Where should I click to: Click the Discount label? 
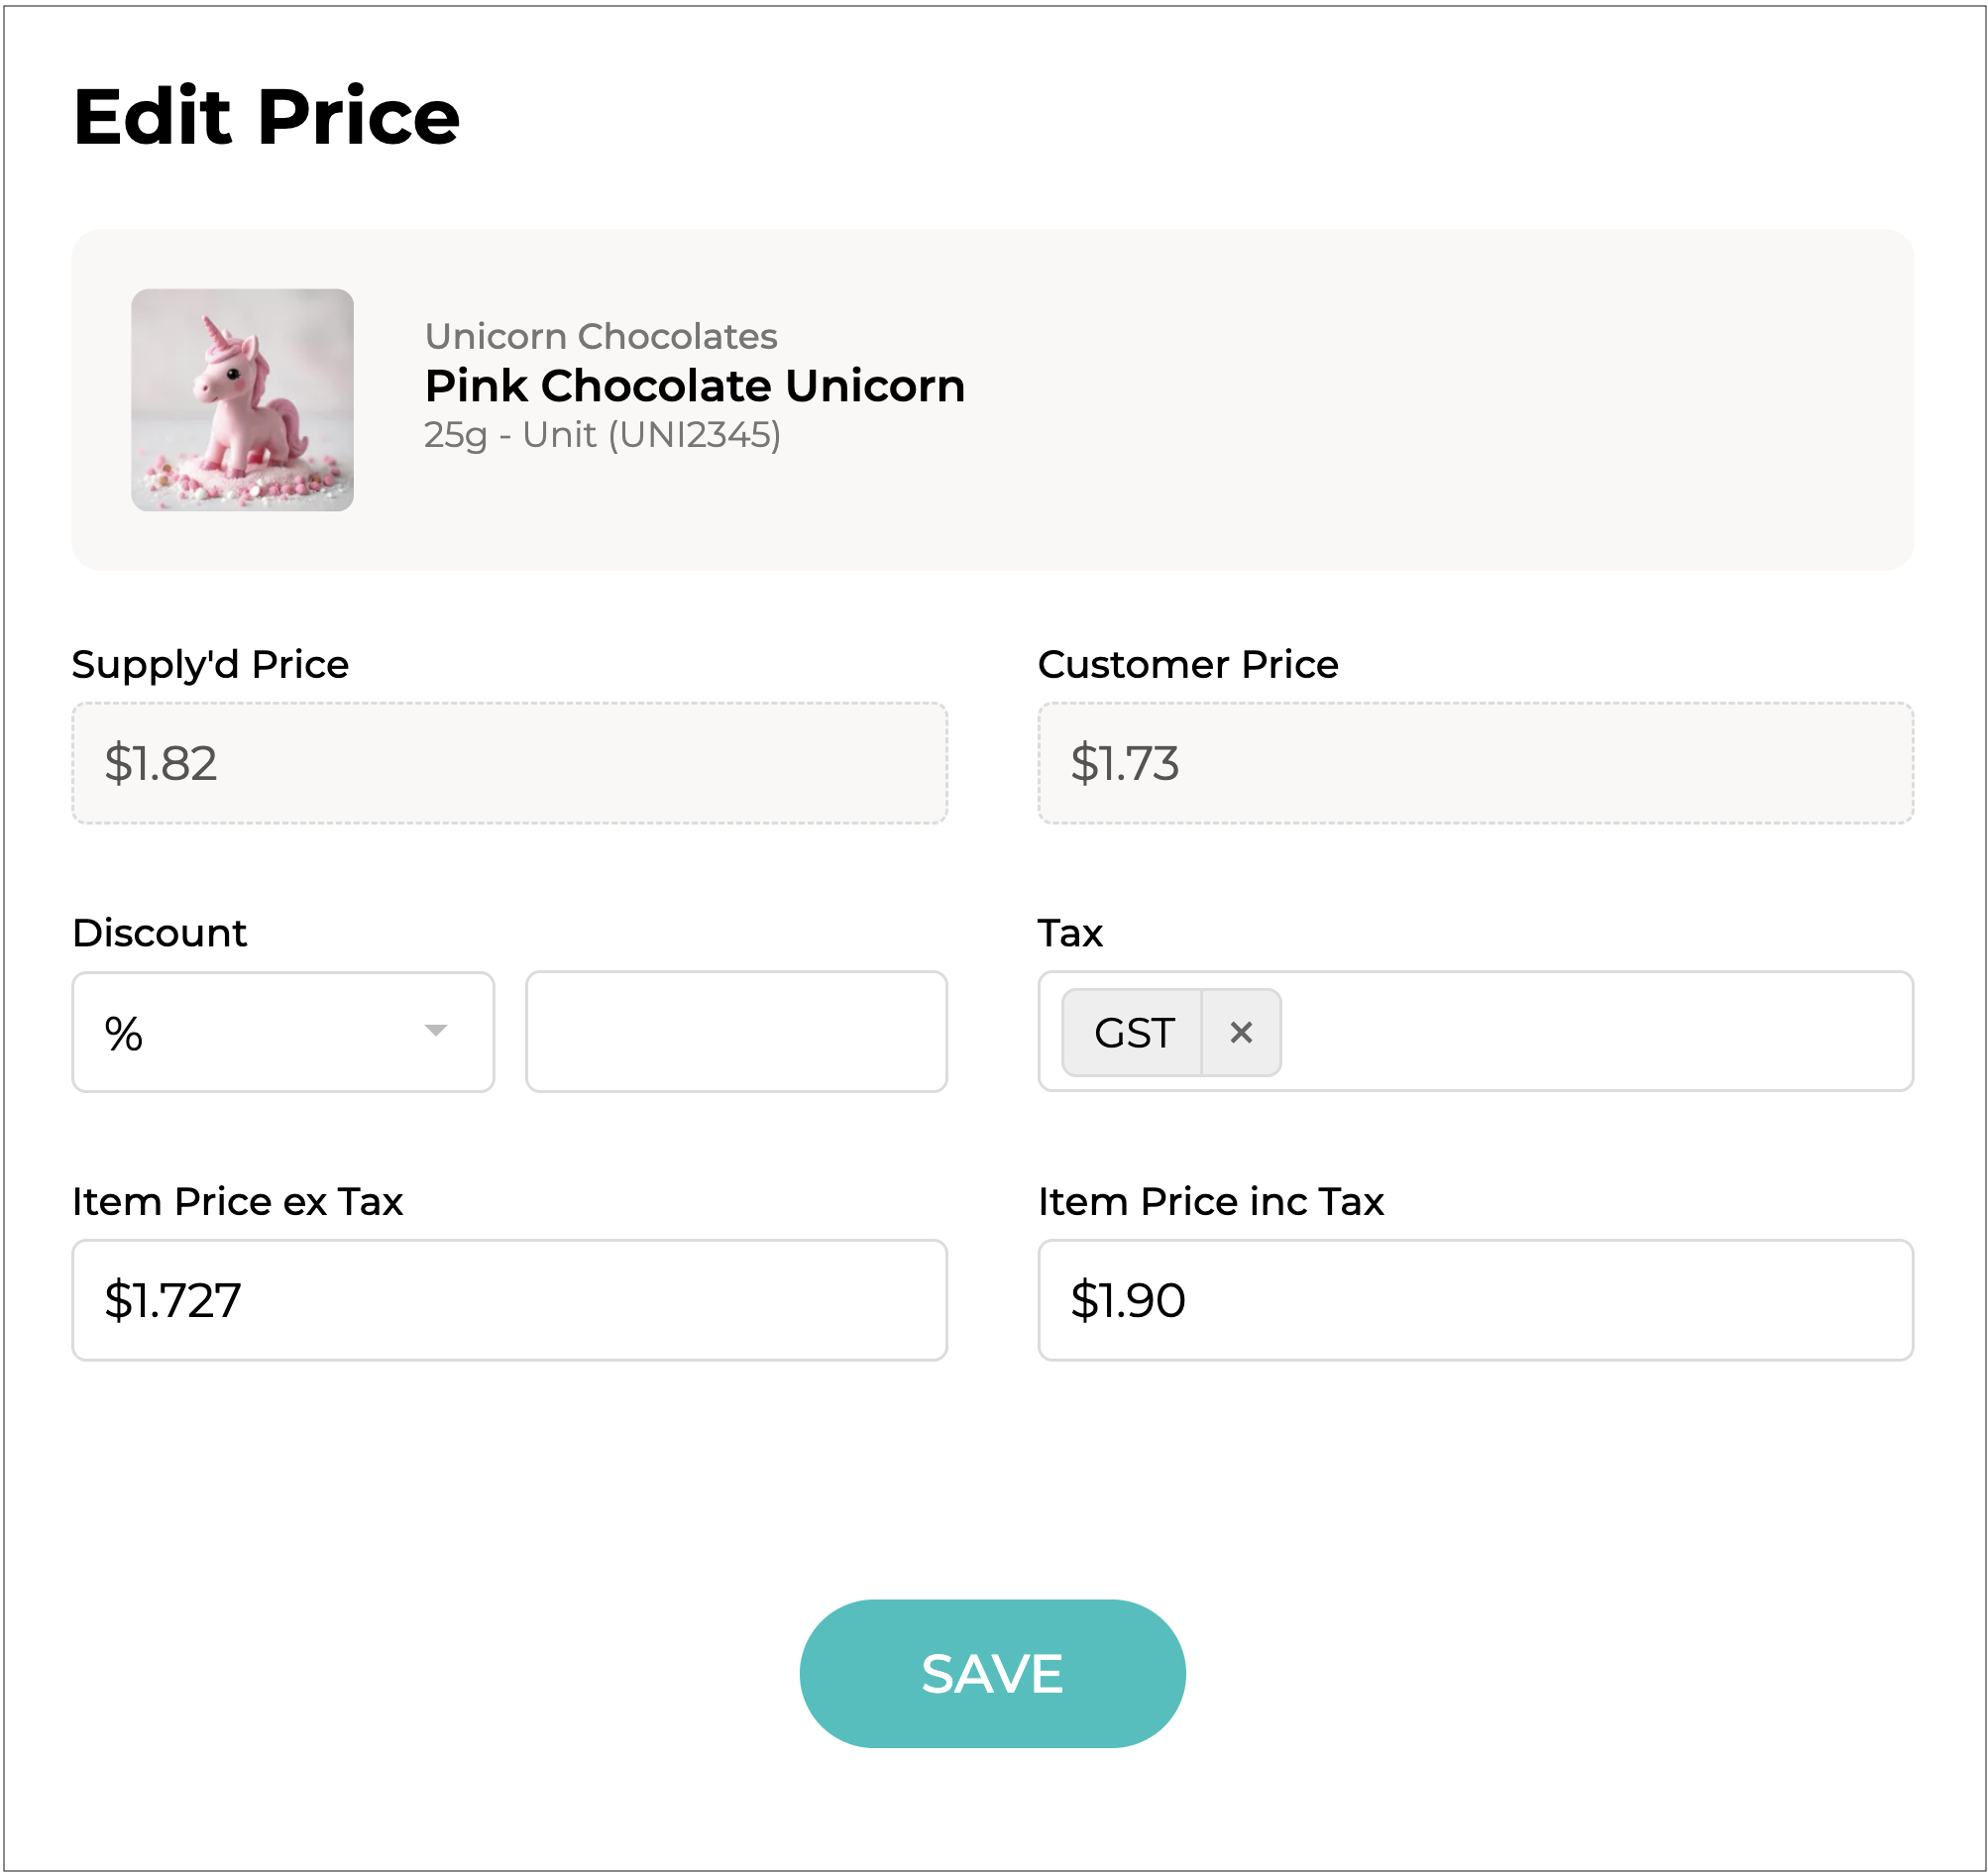pos(159,933)
